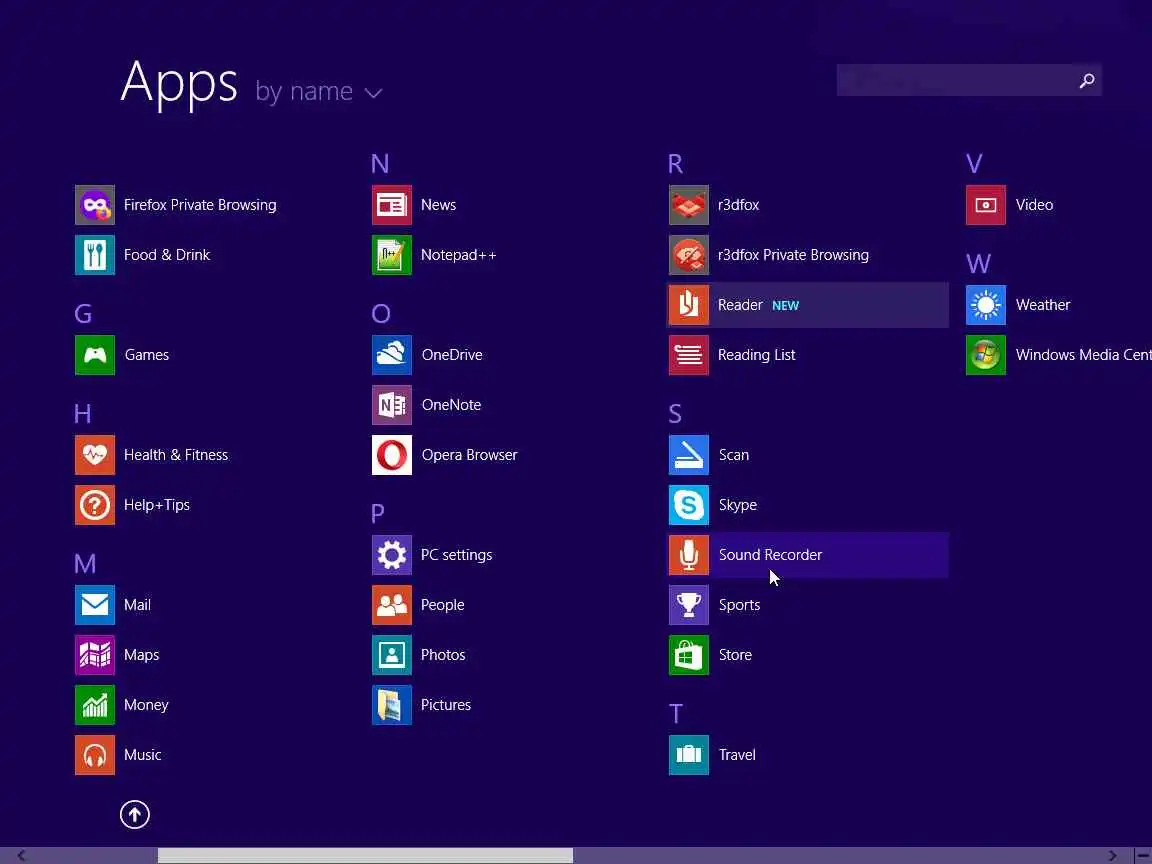Click the magnifier search button

(1087, 80)
